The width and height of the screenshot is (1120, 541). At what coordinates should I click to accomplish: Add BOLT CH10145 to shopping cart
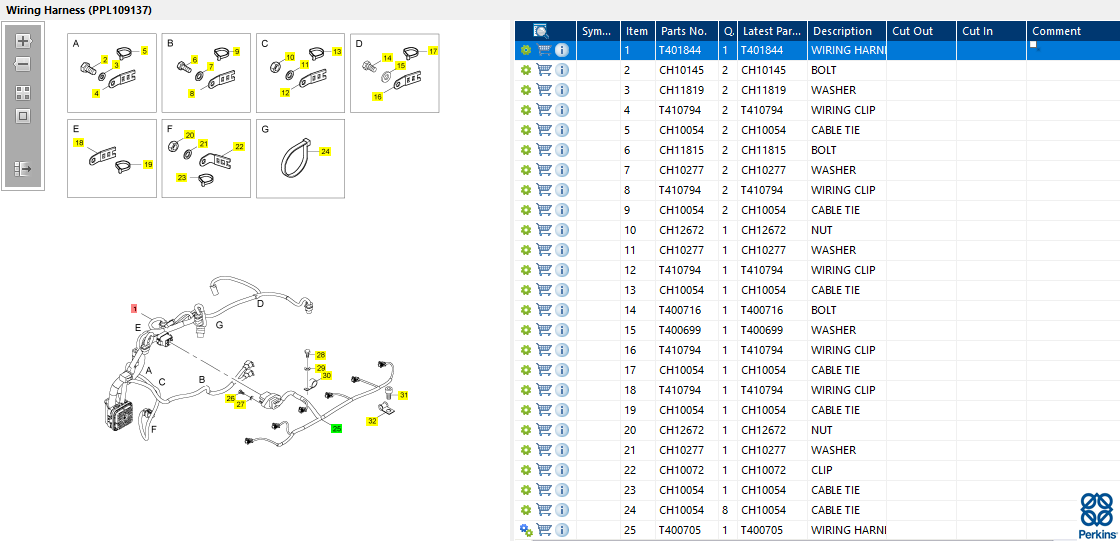544,70
